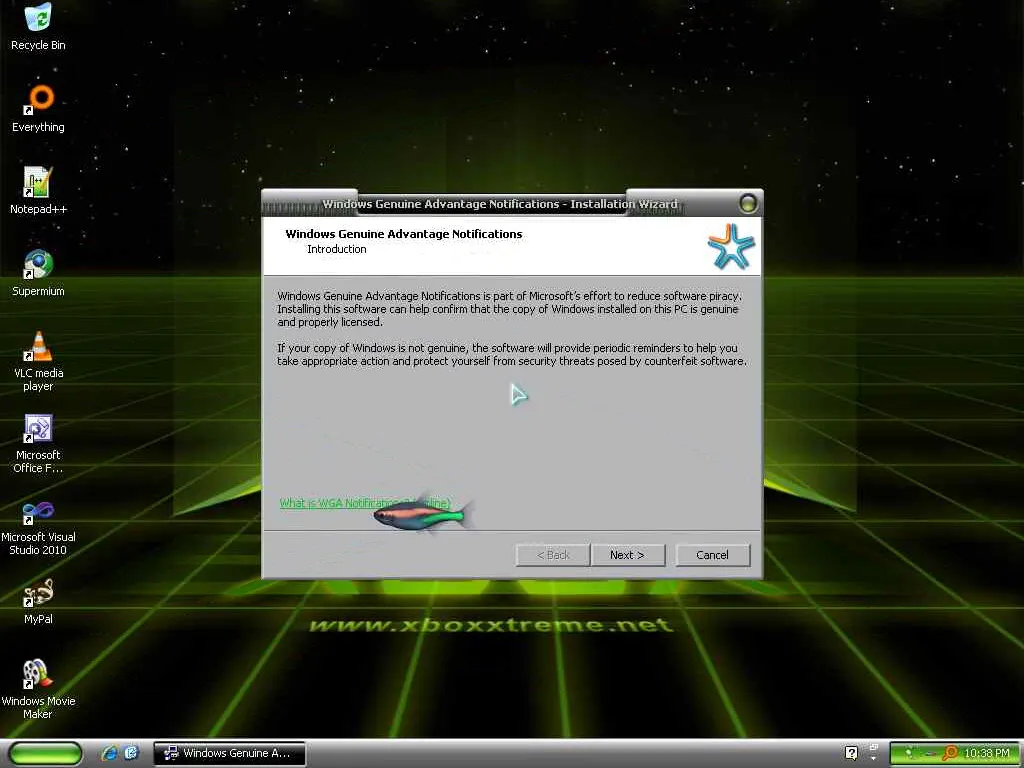1024x768 pixels.
Task: Select the Microsoft Office shortcut icon
Action: point(39,443)
